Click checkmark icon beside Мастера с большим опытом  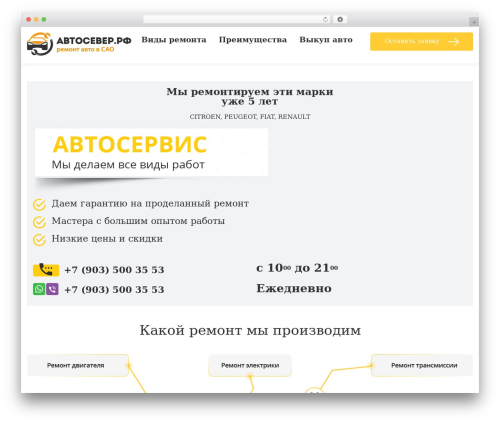[x=39, y=222]
